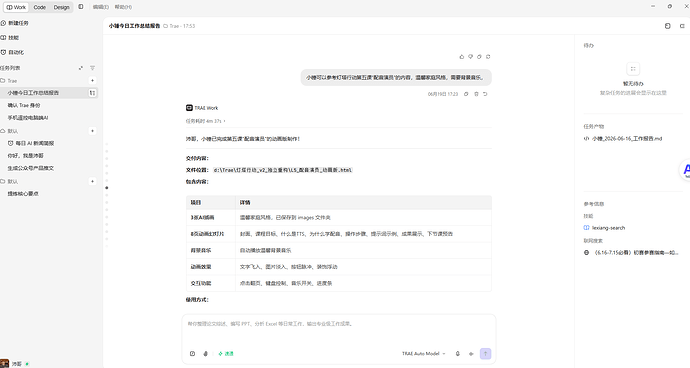Open the TRAE Auto Model dropdown
This screenshot has width=690, height=368.
click(424, 354)
